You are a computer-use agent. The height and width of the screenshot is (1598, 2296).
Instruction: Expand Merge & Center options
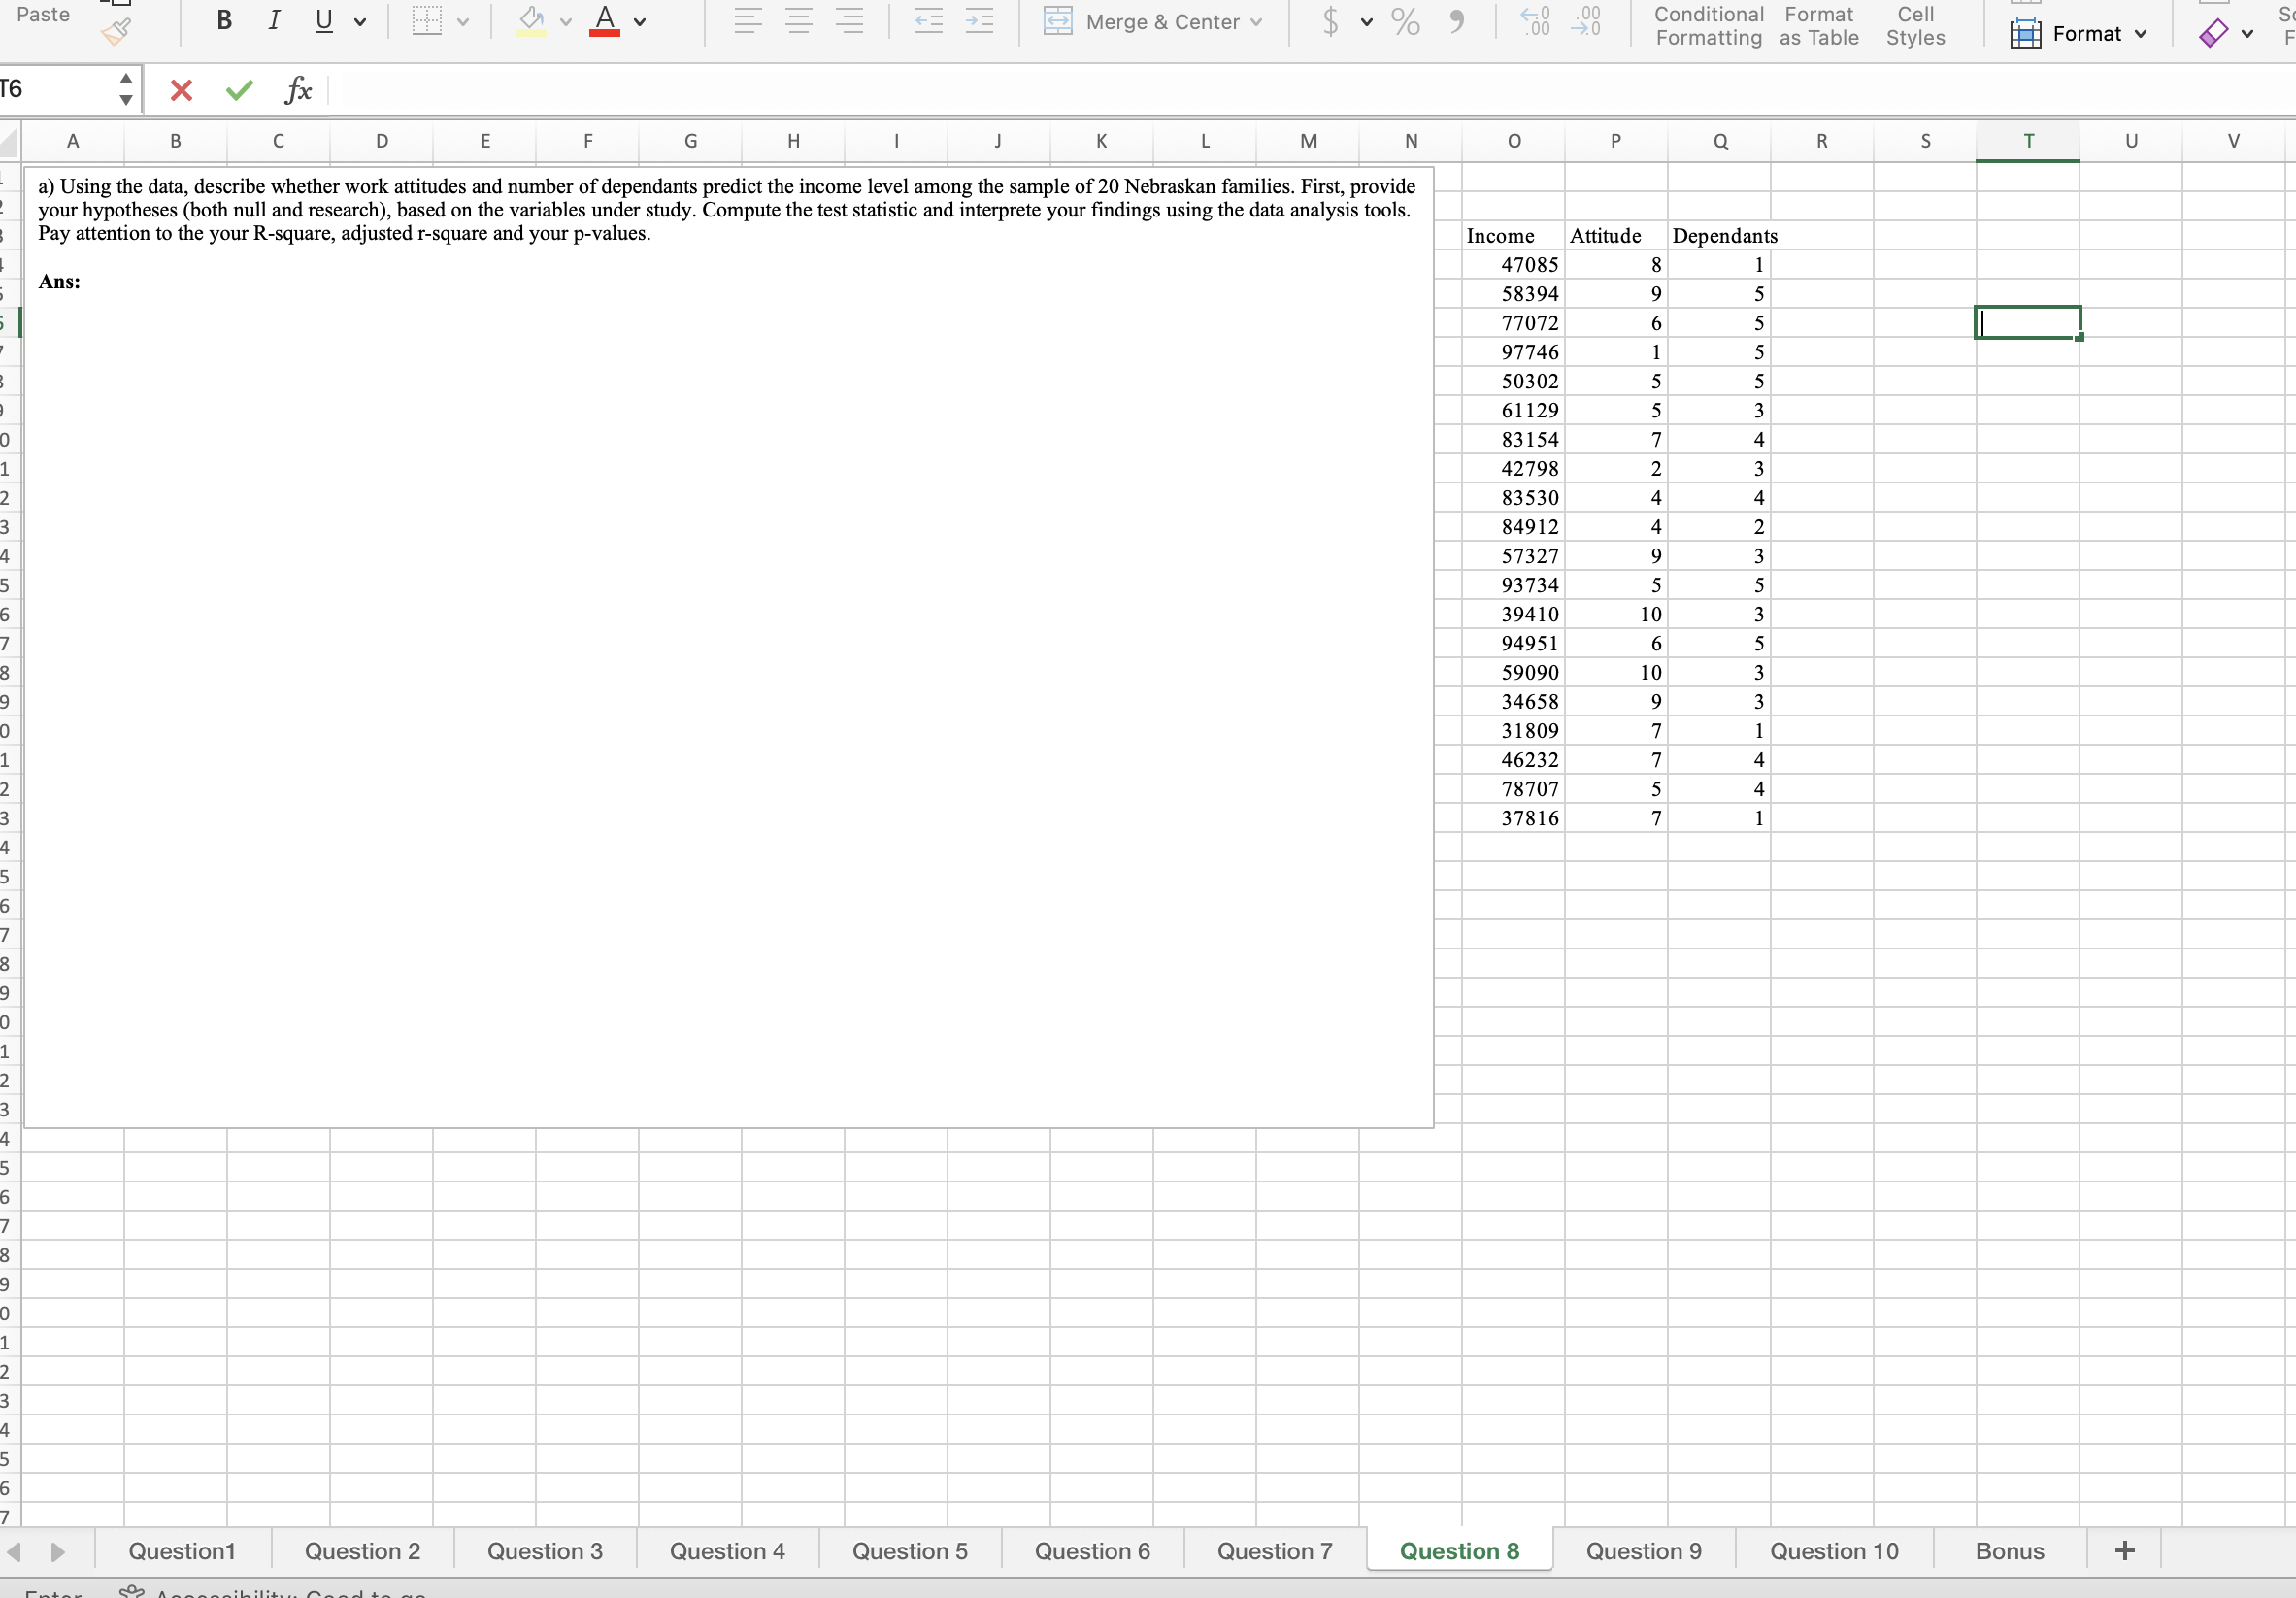[x=1256, y=22]
